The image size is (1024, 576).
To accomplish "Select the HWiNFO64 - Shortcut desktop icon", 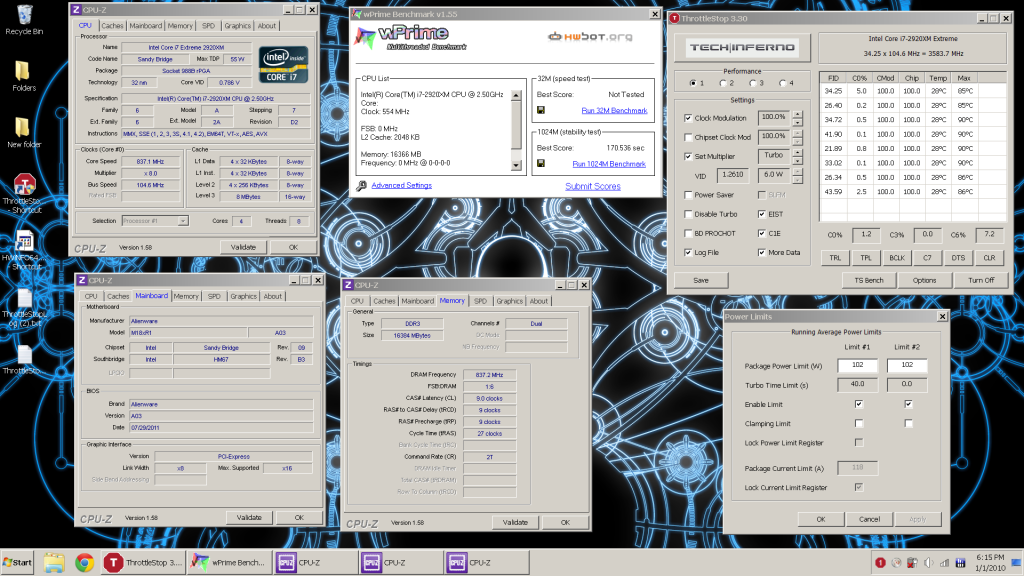I will point(24,250).
